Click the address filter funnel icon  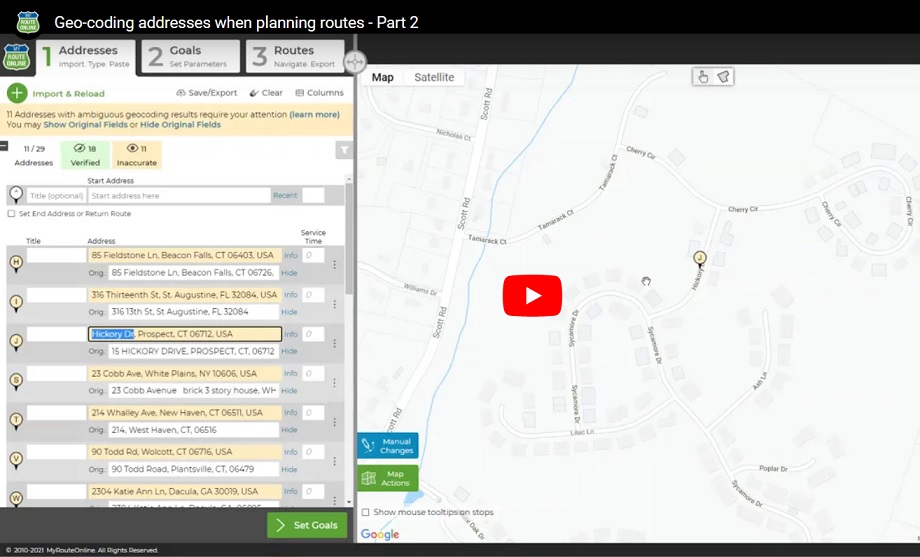(344, 150)
